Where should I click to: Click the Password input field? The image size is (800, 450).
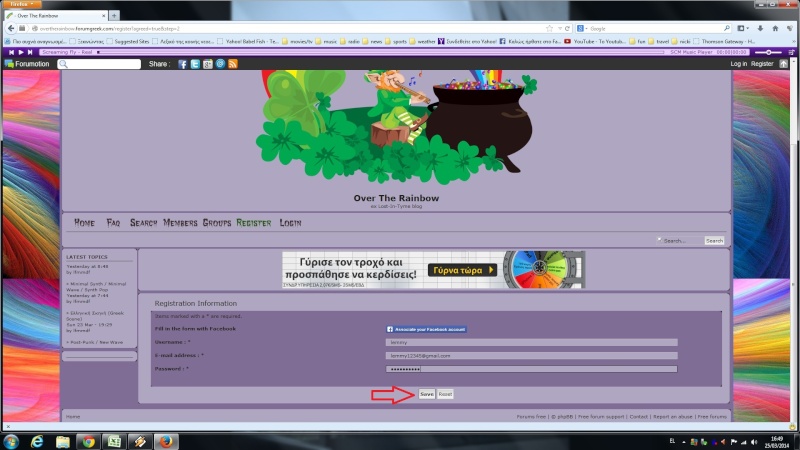pos(532,369)
